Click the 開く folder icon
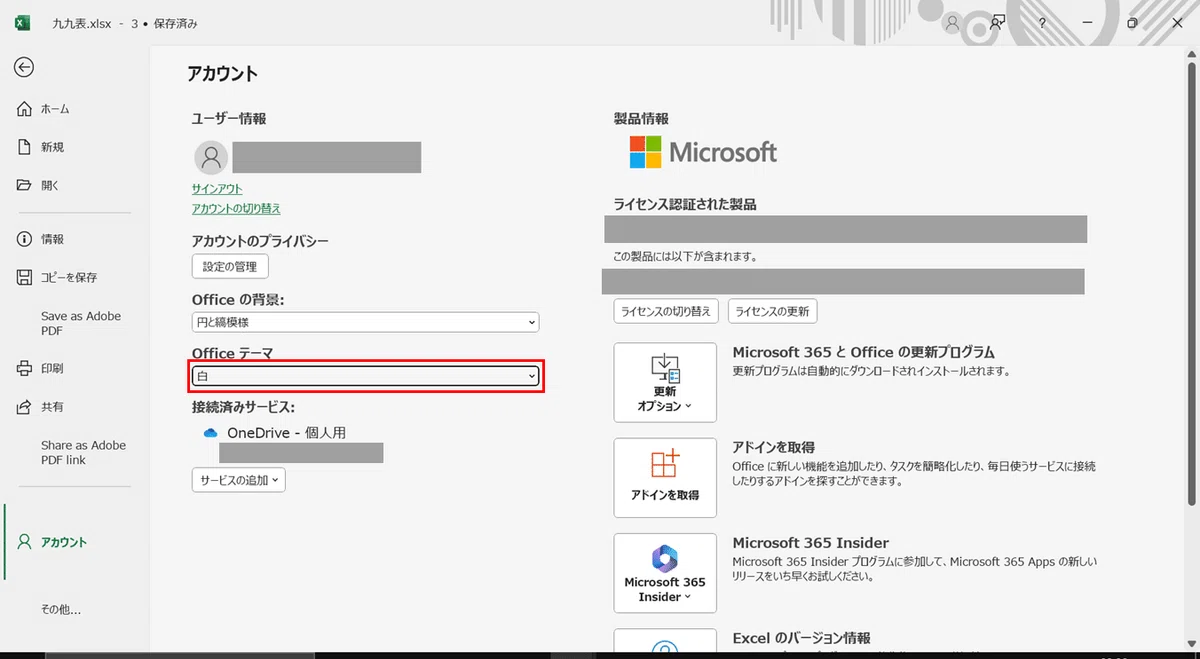 tap(25, 185)
